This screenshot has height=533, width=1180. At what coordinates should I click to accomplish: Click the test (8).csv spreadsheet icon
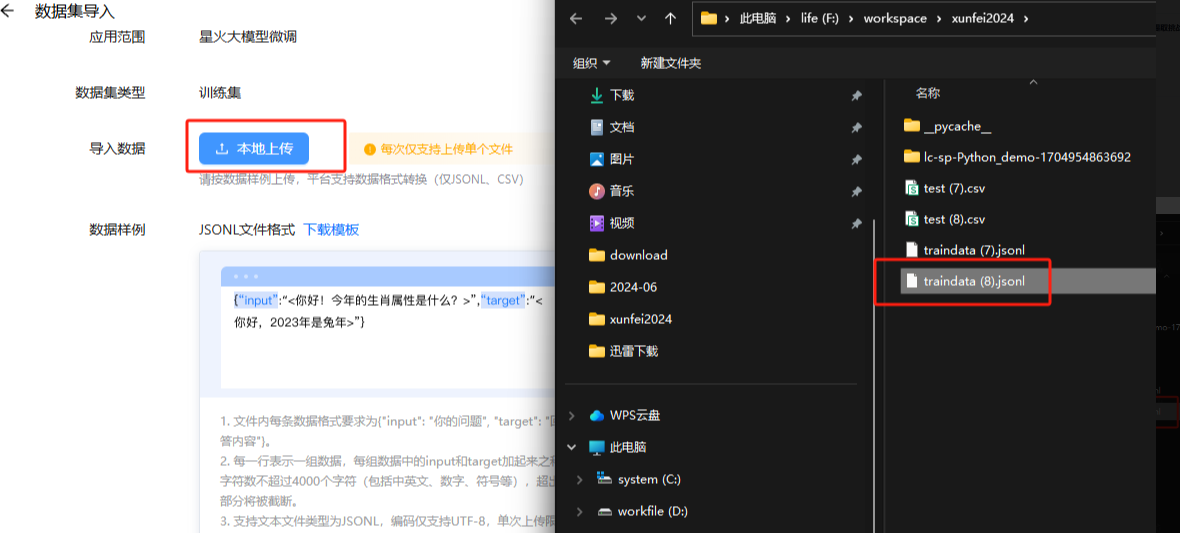(x=911, y=219)
